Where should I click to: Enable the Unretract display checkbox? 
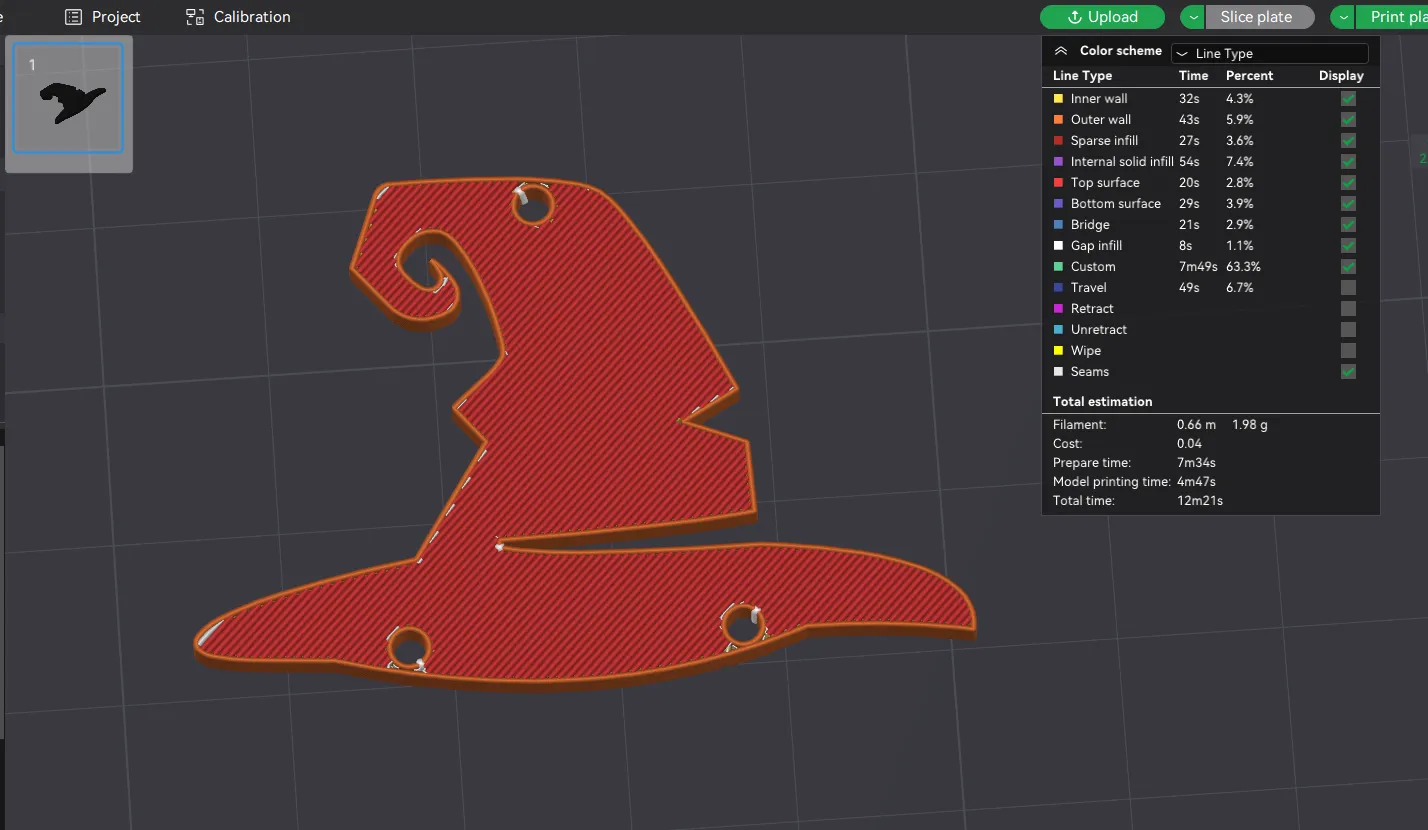pyautogui.click(x=1348, y=330)
